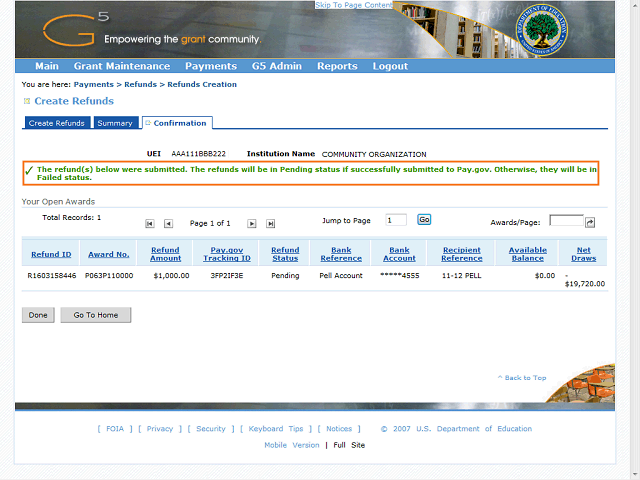640x480 pixels.
Task: Click the *****4555 bank account cell
Action: tap(400, 276)
